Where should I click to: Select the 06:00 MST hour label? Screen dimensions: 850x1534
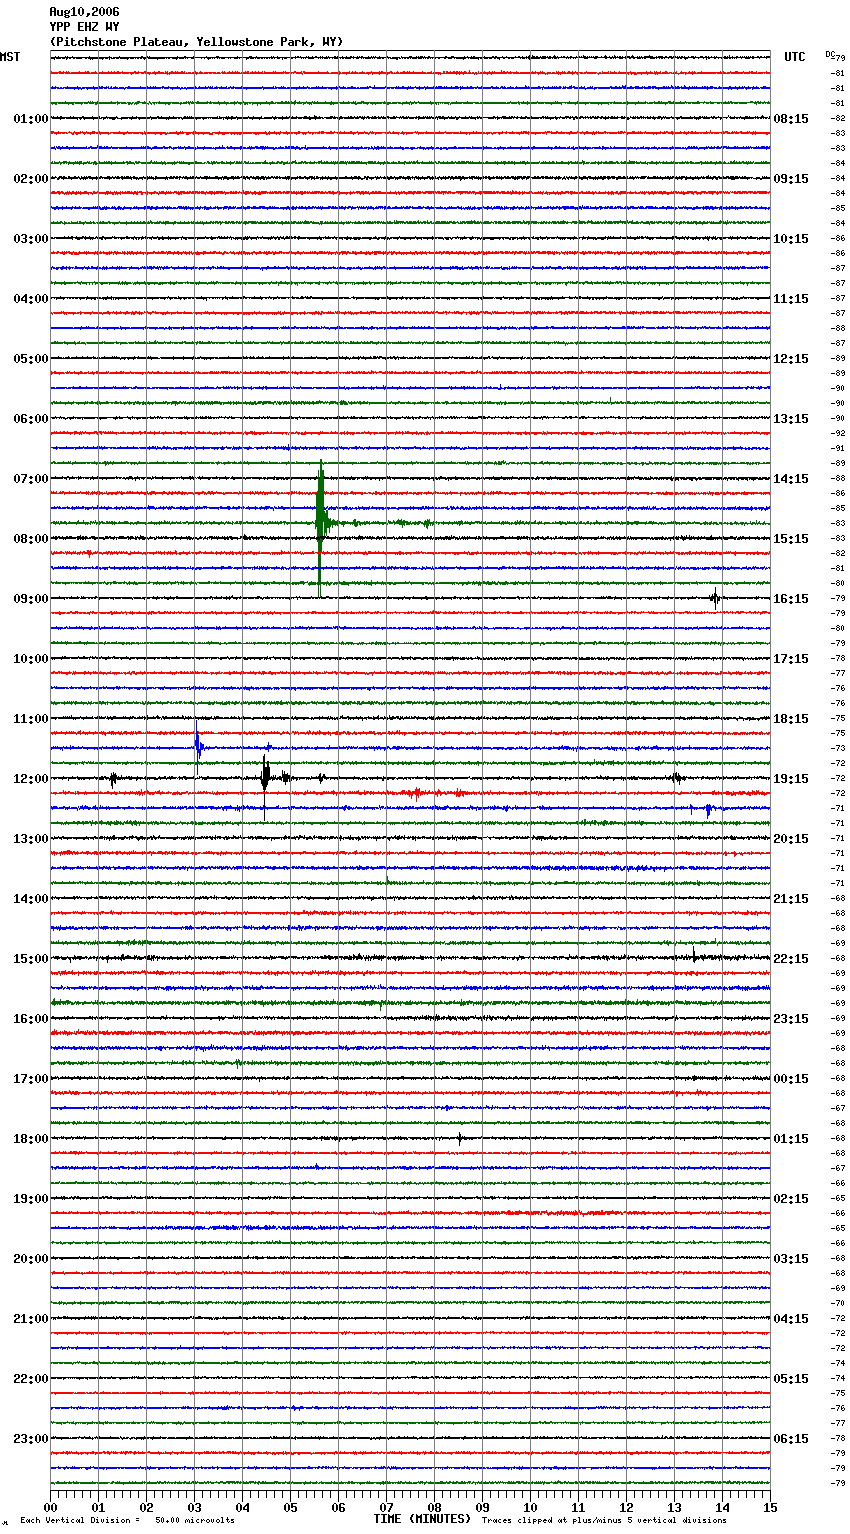tap(31, 419)
